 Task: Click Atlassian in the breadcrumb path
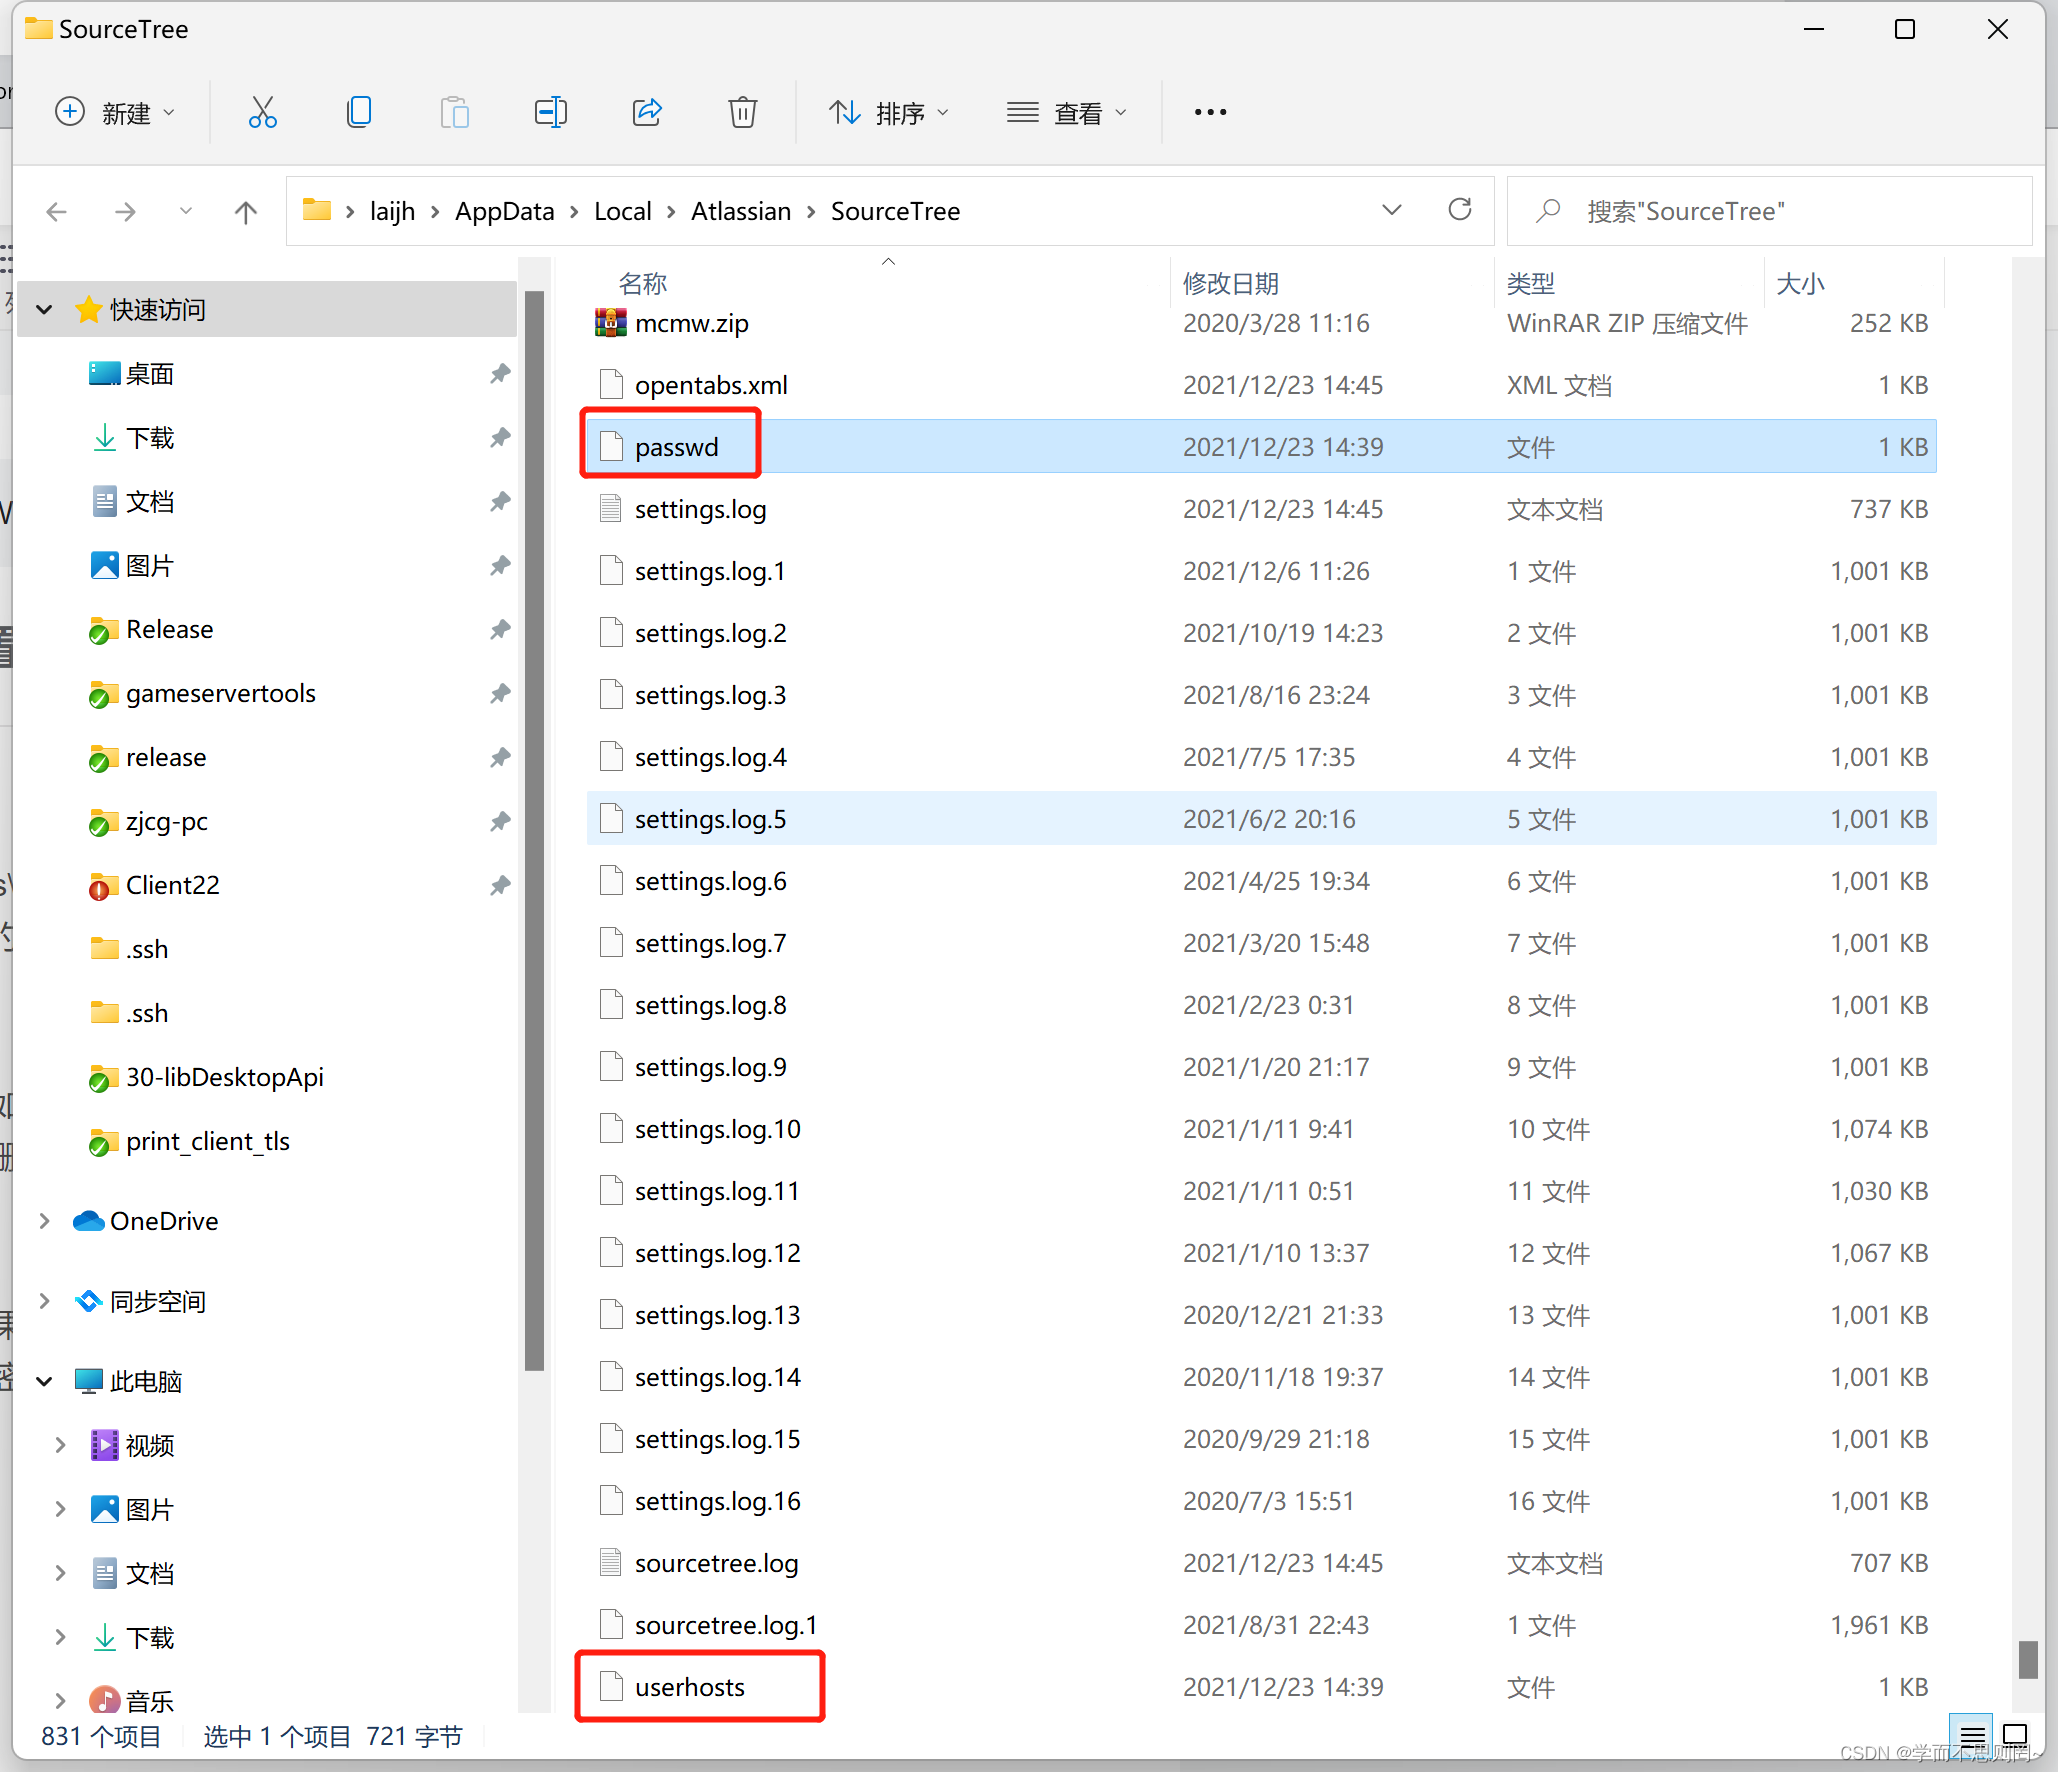pyautogui.click(x=740, y=211)
